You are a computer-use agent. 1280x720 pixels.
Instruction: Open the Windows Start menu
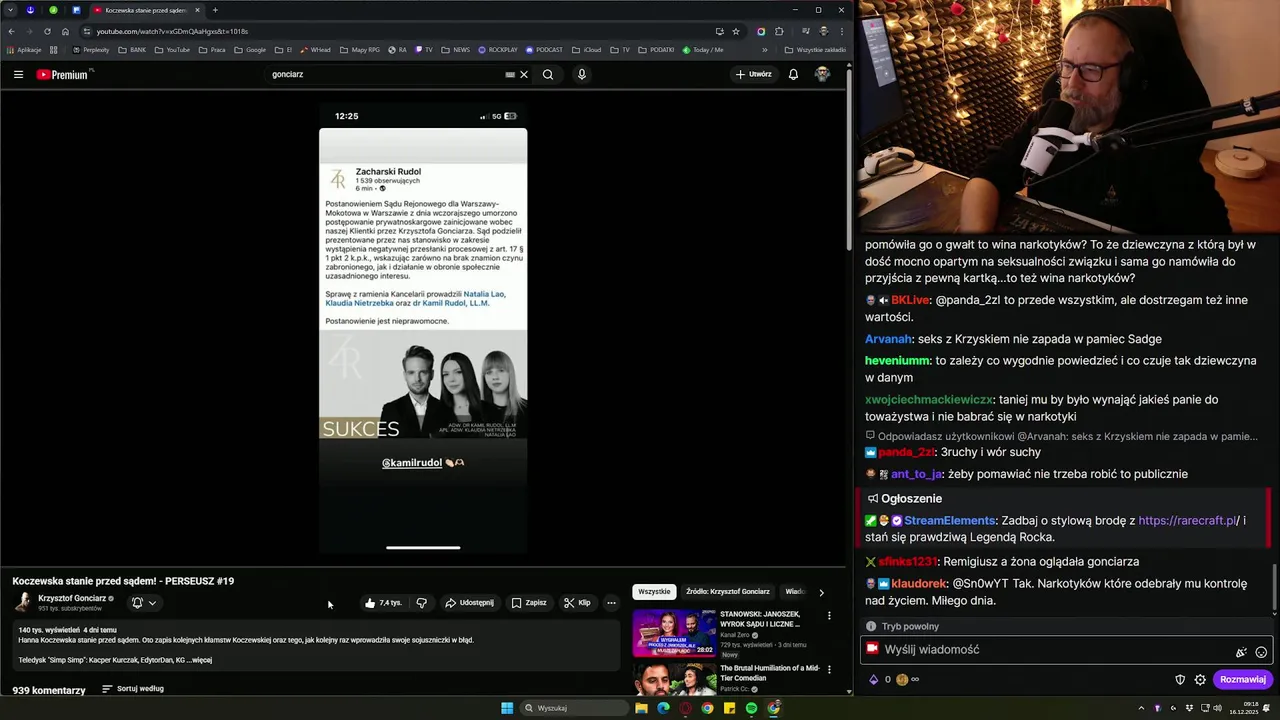click(x=507, y=708)
